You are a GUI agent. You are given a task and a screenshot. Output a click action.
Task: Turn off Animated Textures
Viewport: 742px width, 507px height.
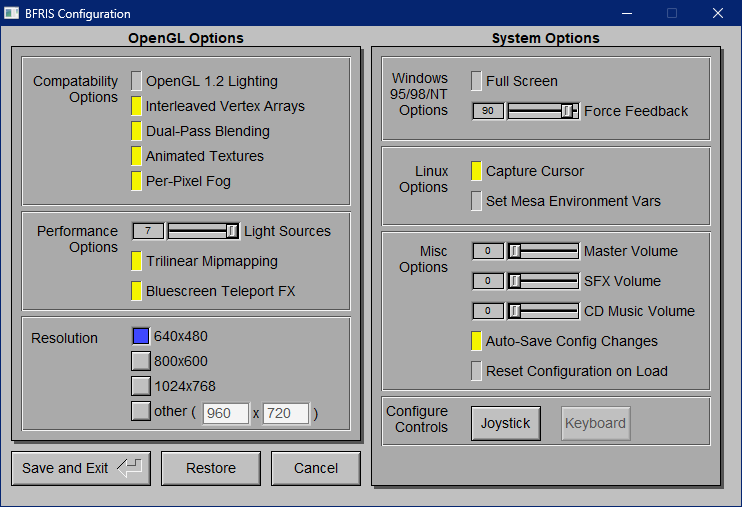pyautogui.click(x=137, y=156)
